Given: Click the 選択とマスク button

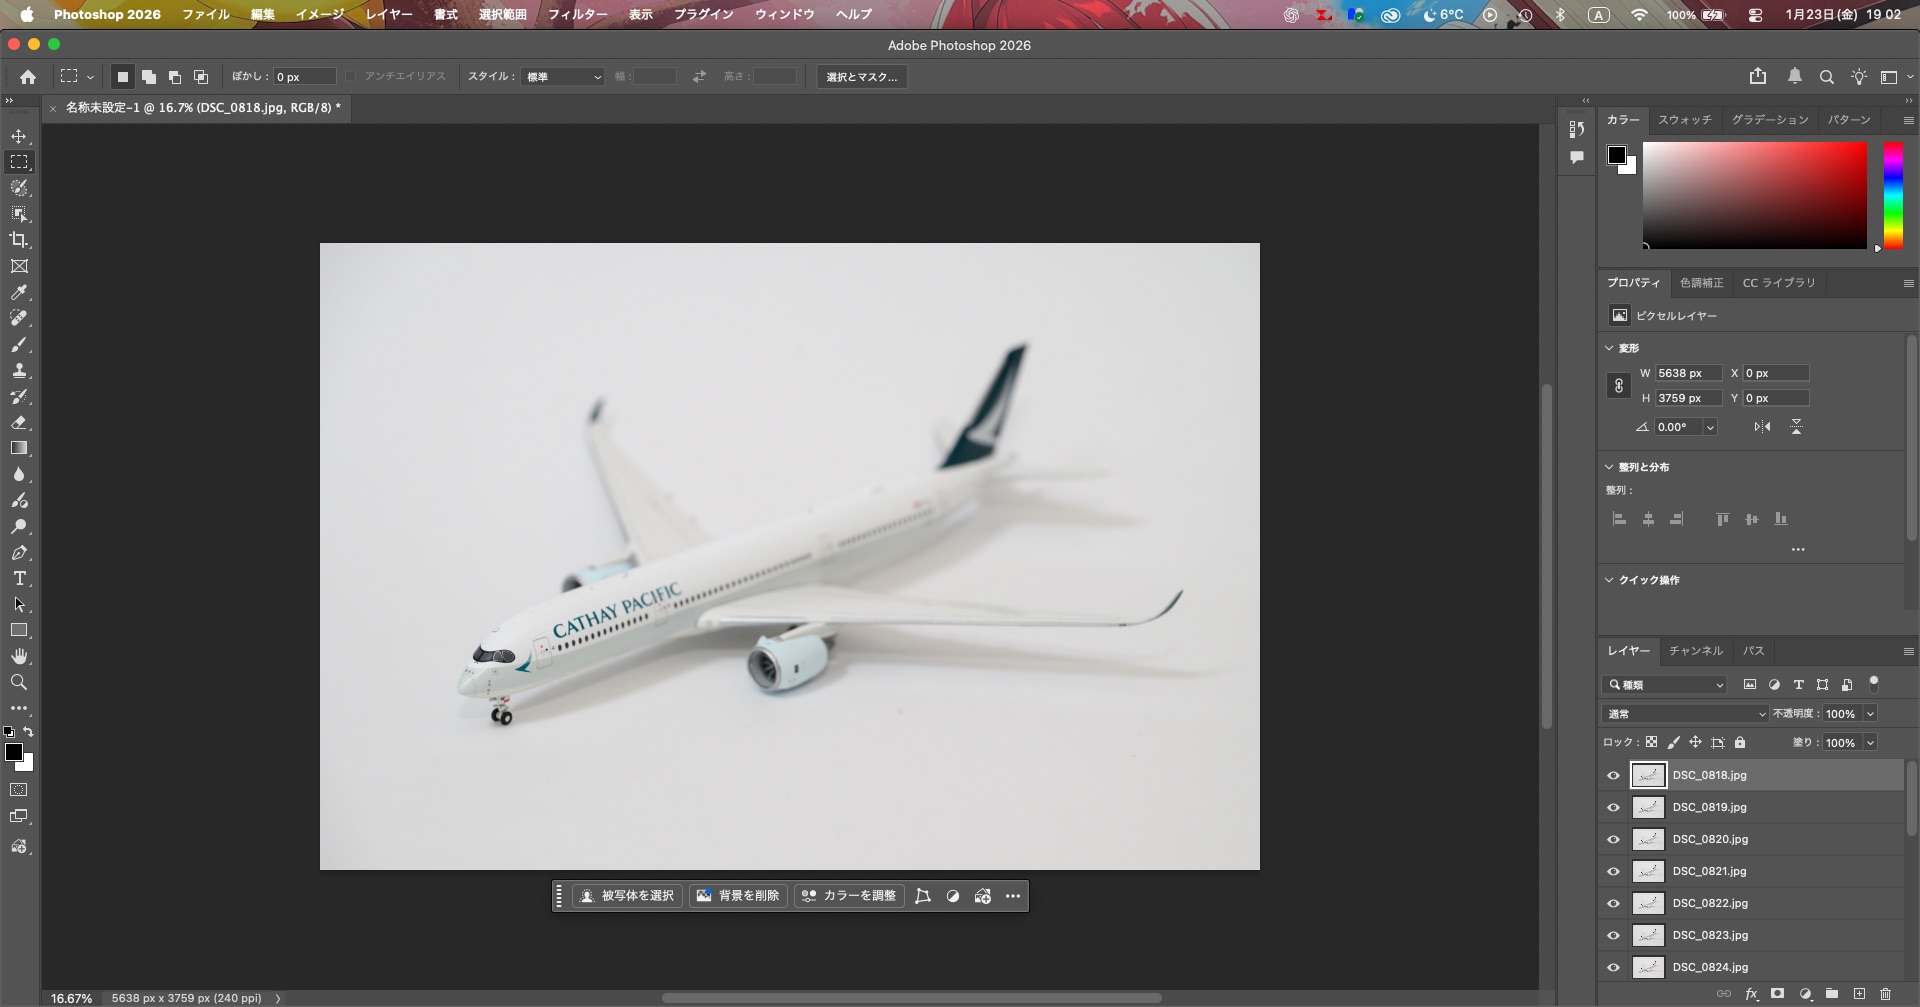Looking at the screenshot, I should click(x=861, y=77).
